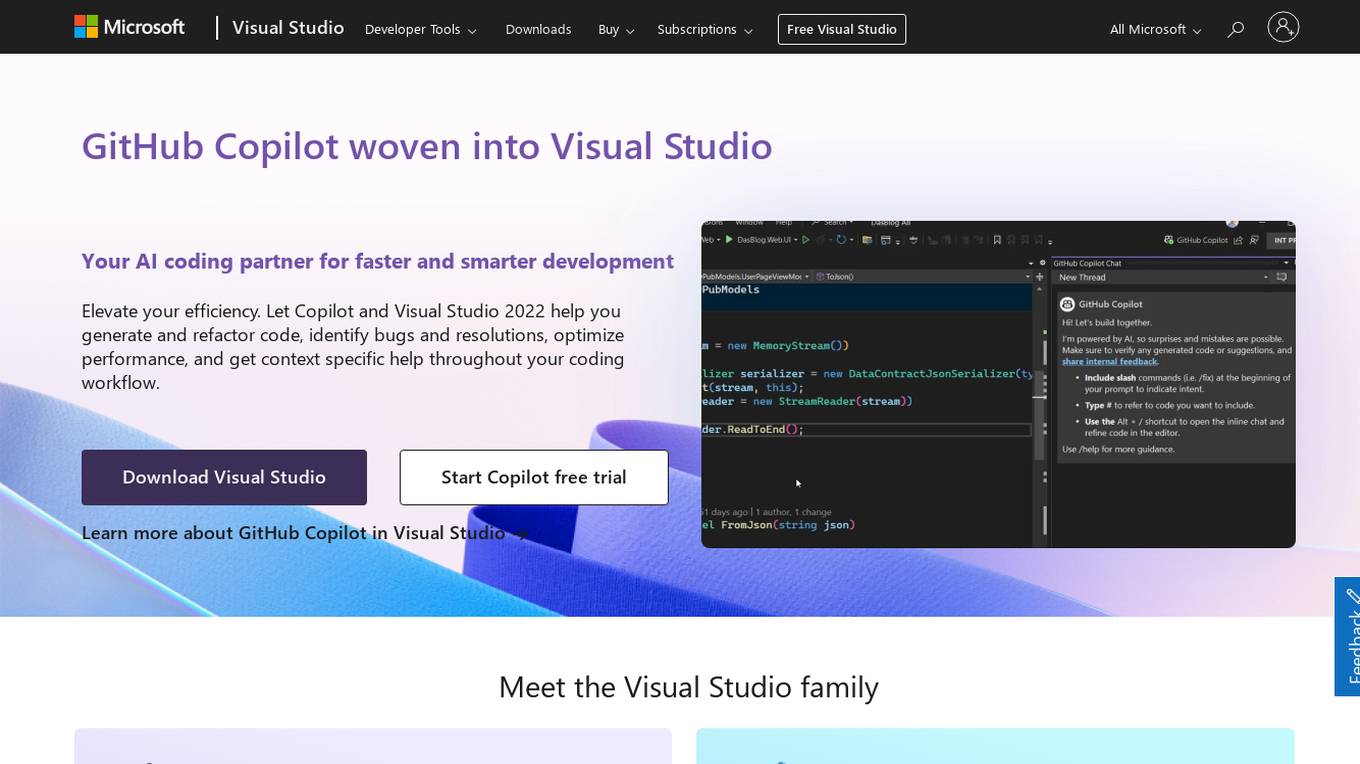Expand the Developer Tools menu

tap(420, 29)
